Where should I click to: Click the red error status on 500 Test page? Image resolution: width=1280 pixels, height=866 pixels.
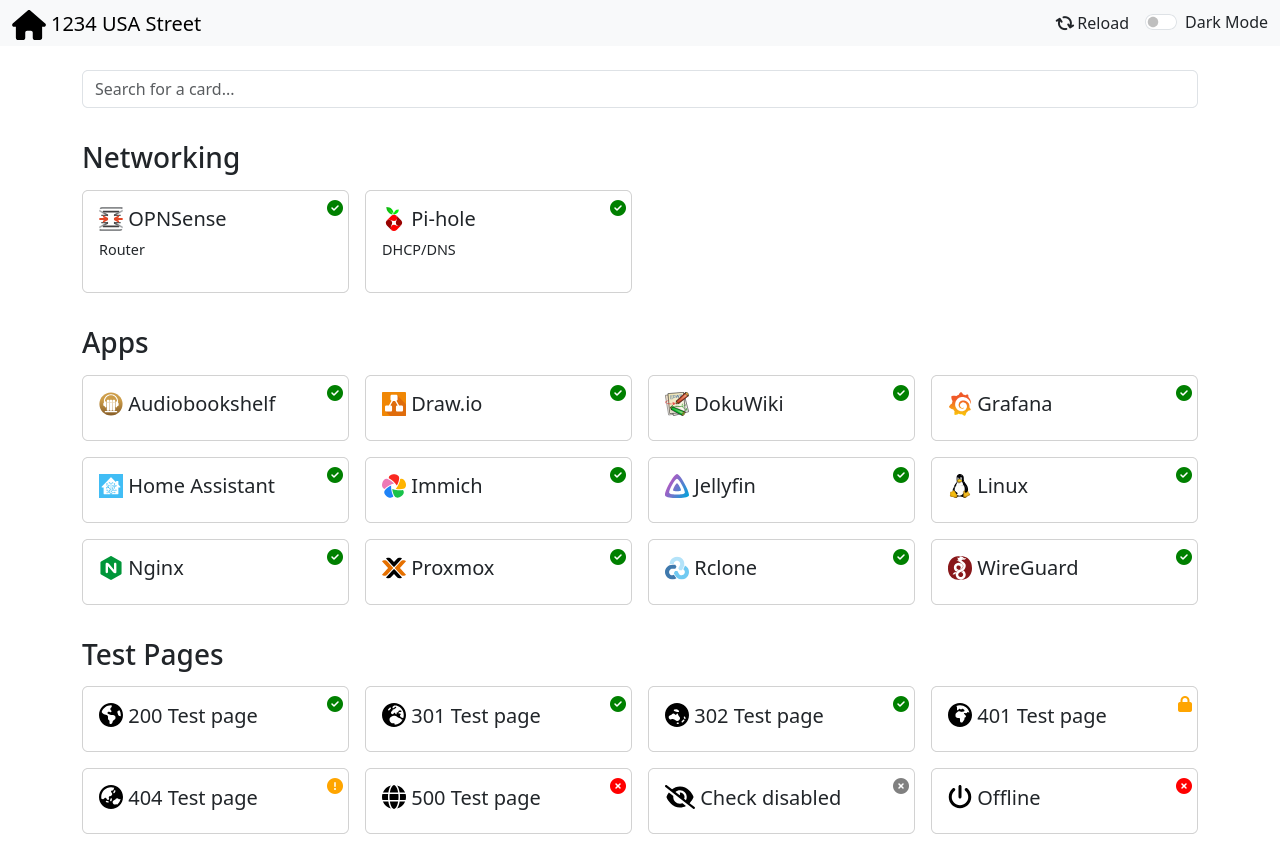[x=618, y=786]
